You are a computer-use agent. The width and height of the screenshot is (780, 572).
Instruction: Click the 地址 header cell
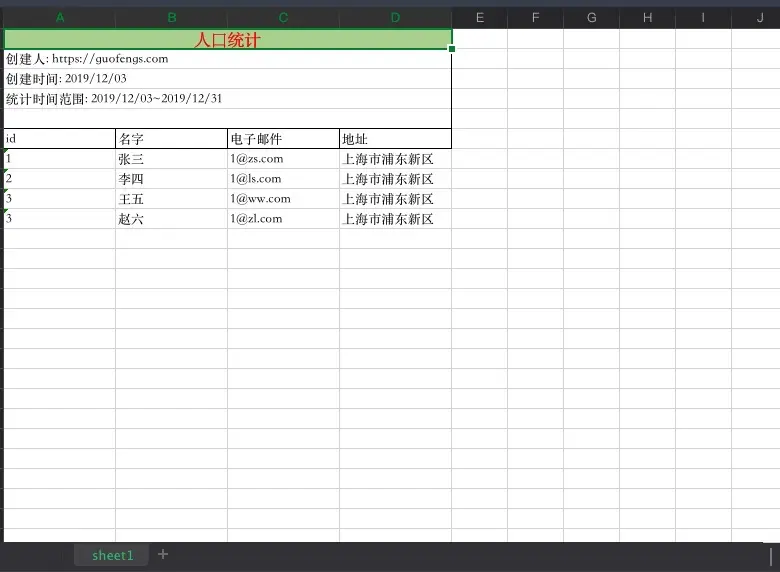pyautogui.click(x=395, y=139)
